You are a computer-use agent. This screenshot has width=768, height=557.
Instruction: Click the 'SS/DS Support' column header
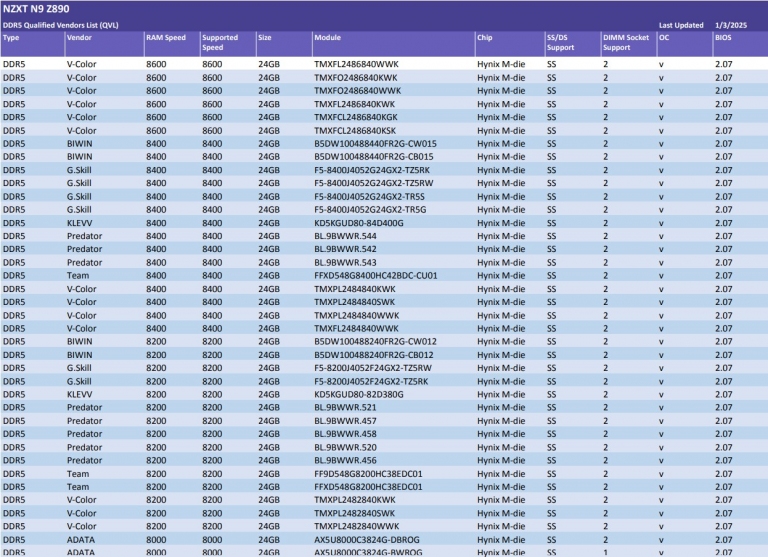[x=560, y=43]
